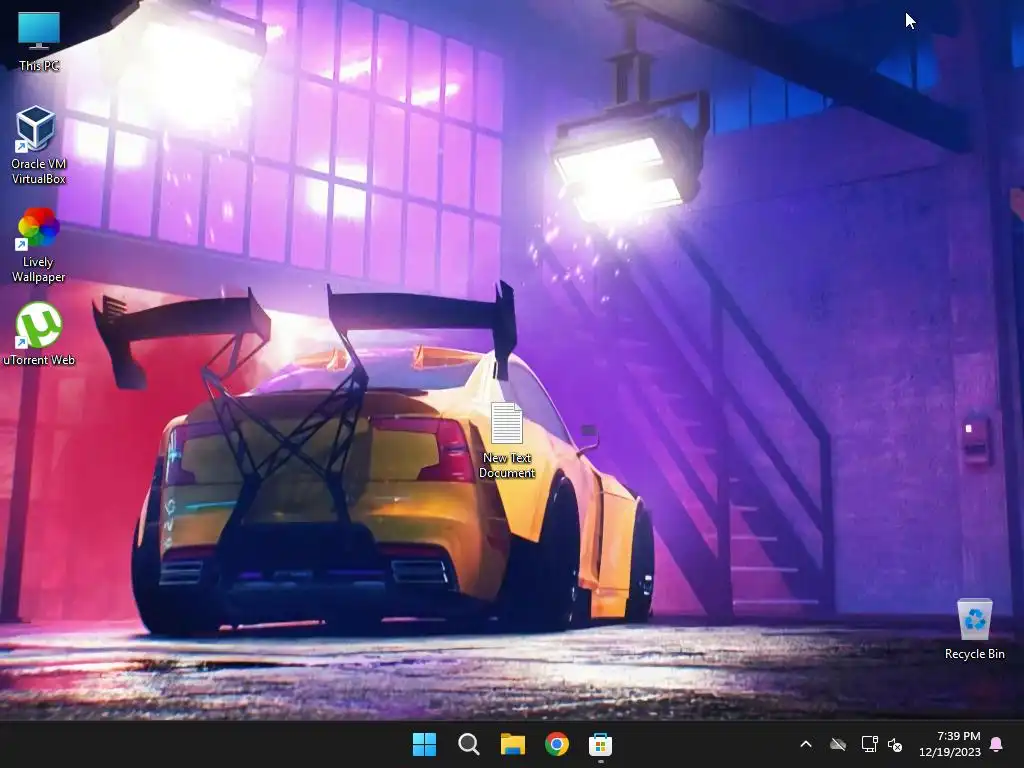The height and width of the screenshot is (768, 1024).
Task: Launch Google Chrome from taskbar
Action: (557, 744)
